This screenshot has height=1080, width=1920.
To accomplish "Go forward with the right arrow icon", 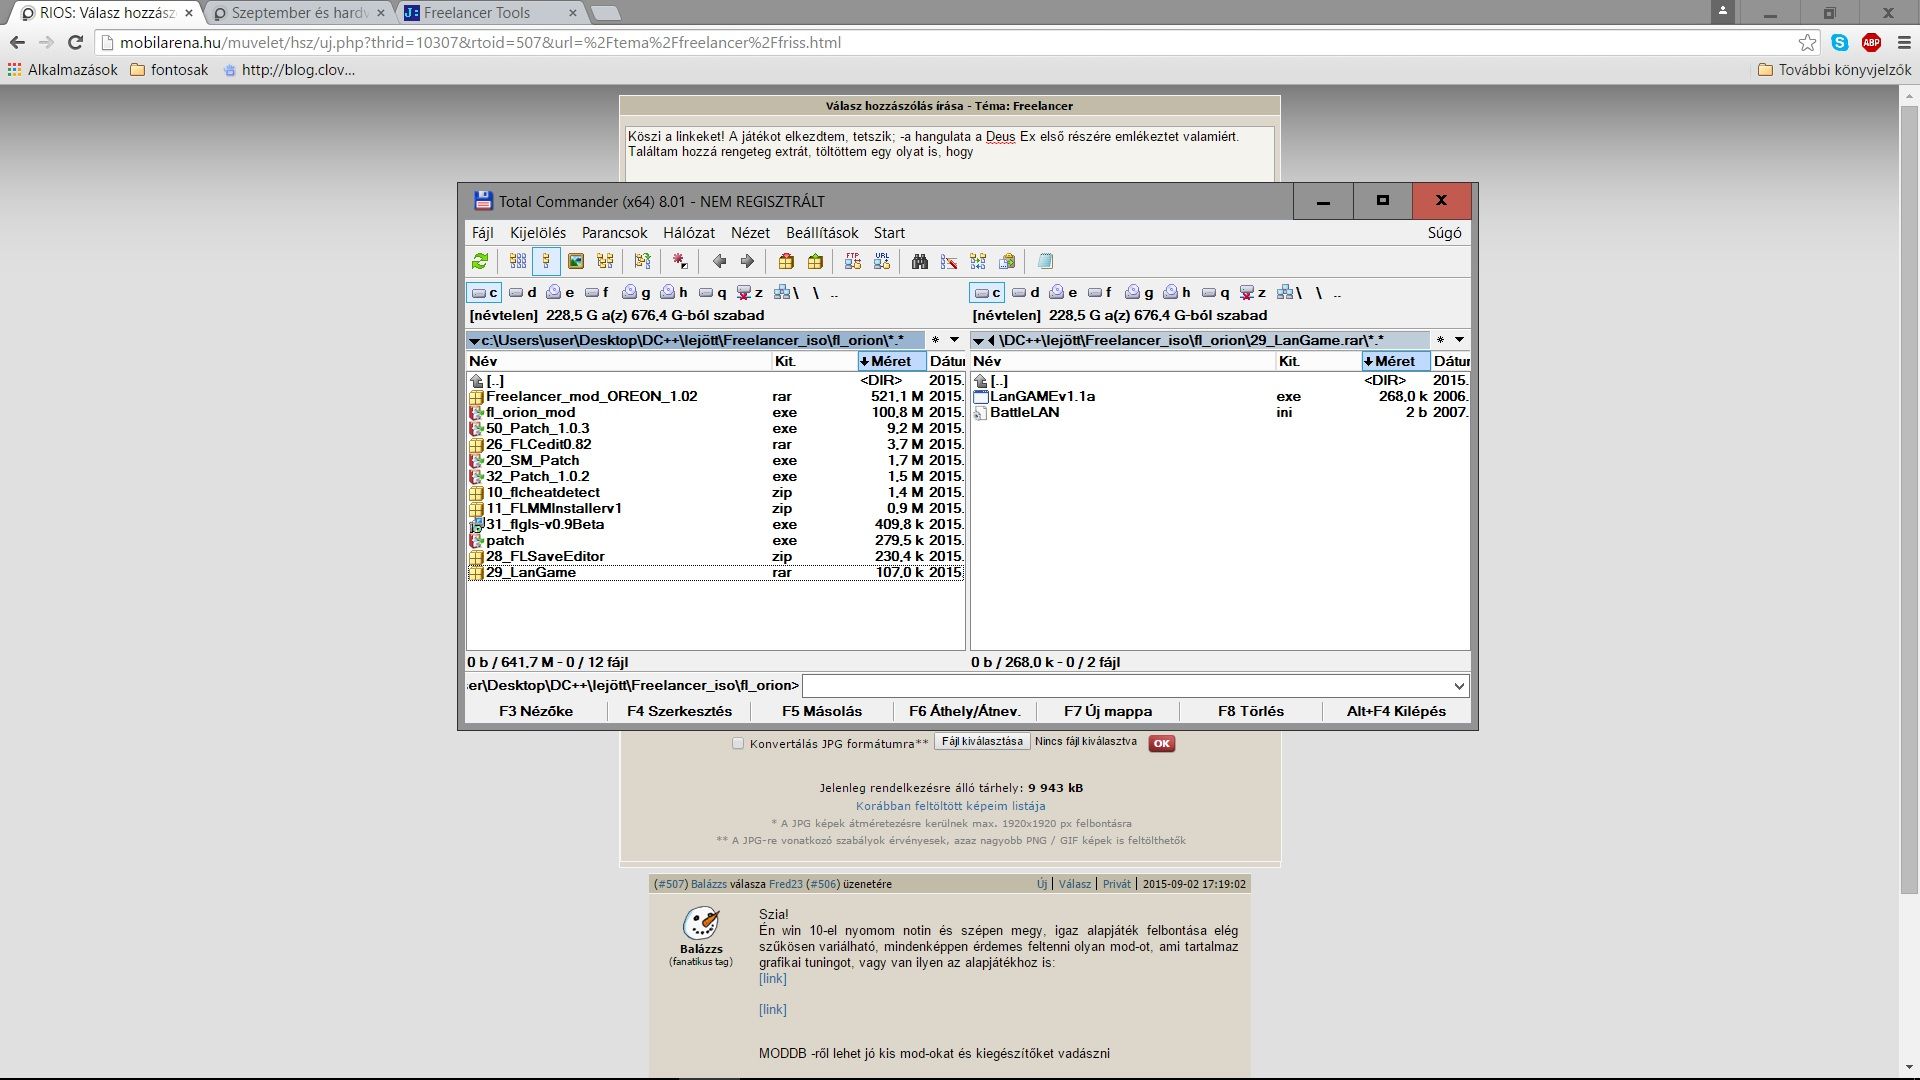I will pyautogui.click(x=747, y=261).
